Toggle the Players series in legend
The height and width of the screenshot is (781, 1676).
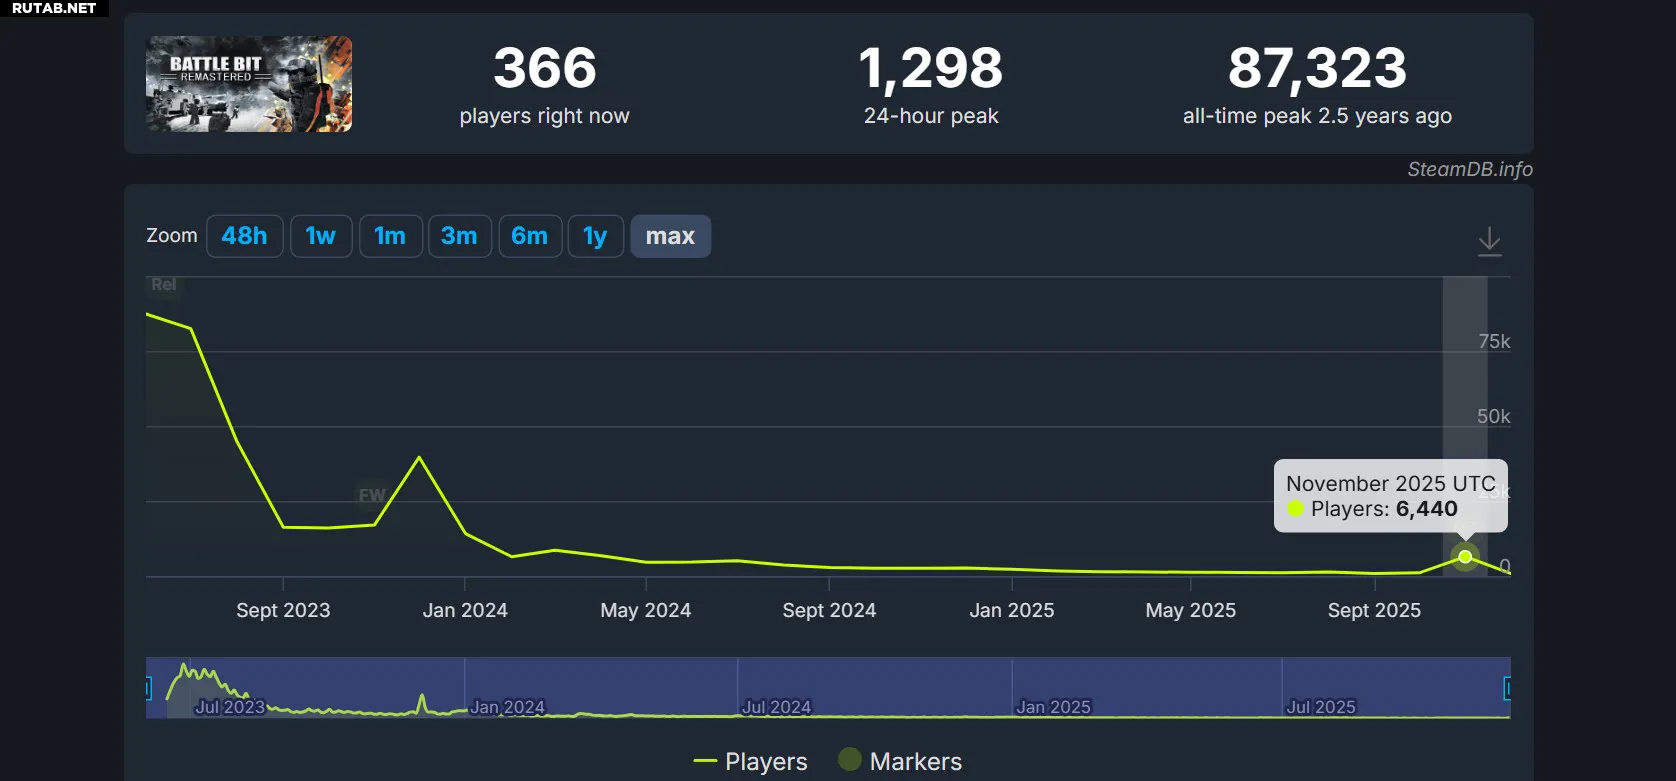751,761
